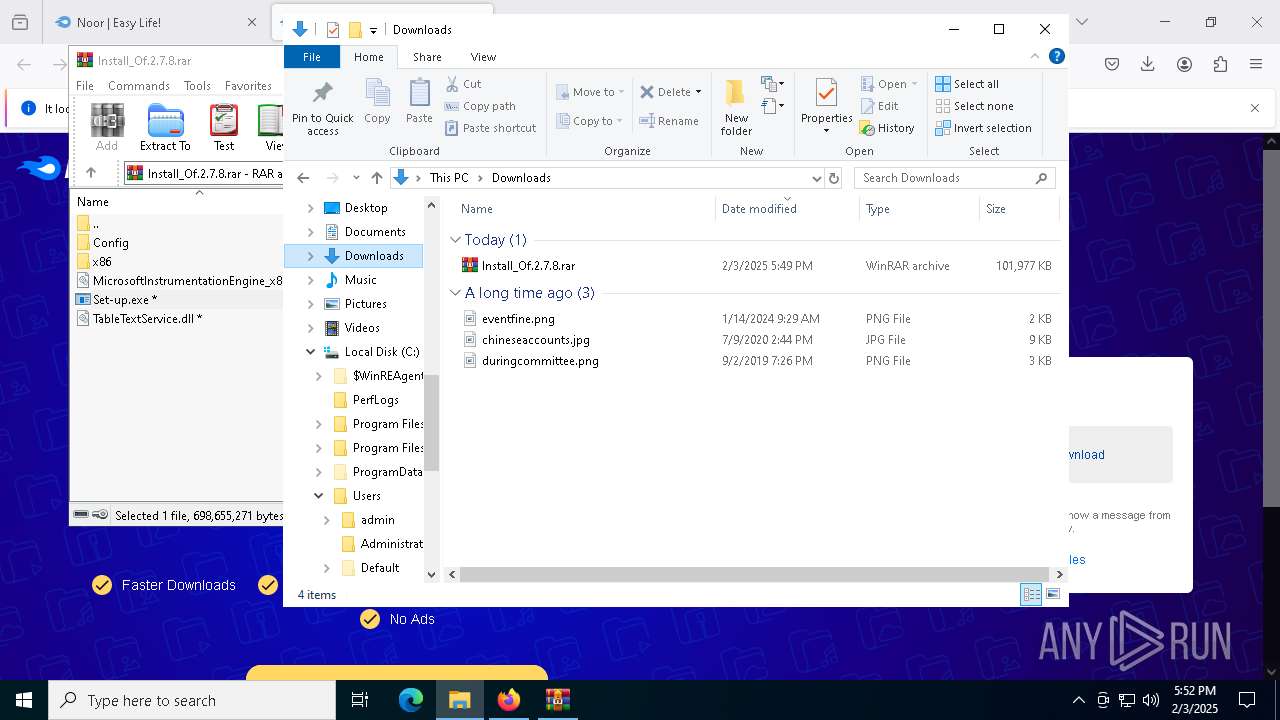Image resolution: width=1280 pixels, height=720 pixels.
Task: Open Microsoft Edge from taskbar
Action: (410, 700)
